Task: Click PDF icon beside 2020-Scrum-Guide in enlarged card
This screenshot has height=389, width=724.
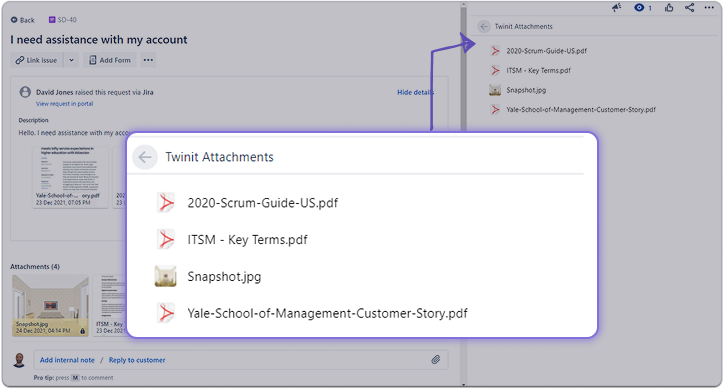Action: click(x=165, y=202)
